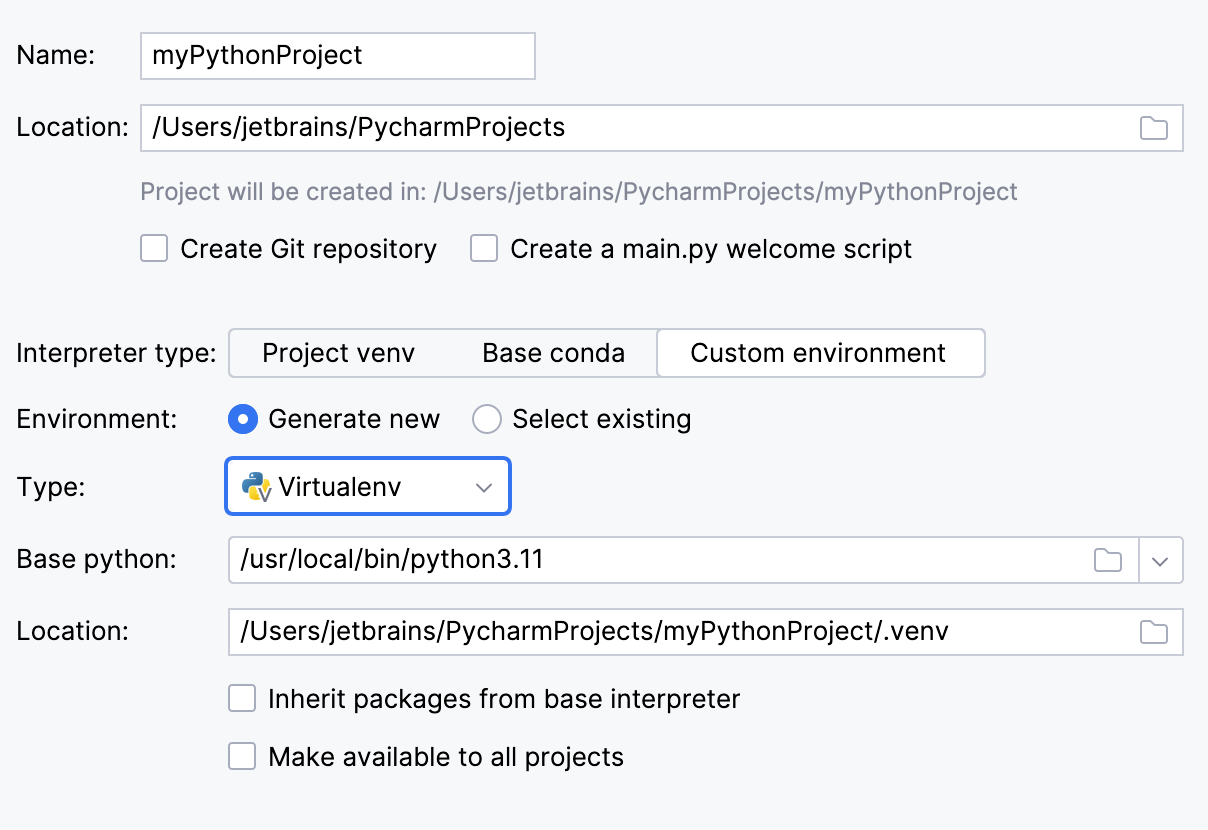Switch to the Project venv interpreter tab
Image resolution: width=1208 pixels, height=830 pixels.
(339, 353)
